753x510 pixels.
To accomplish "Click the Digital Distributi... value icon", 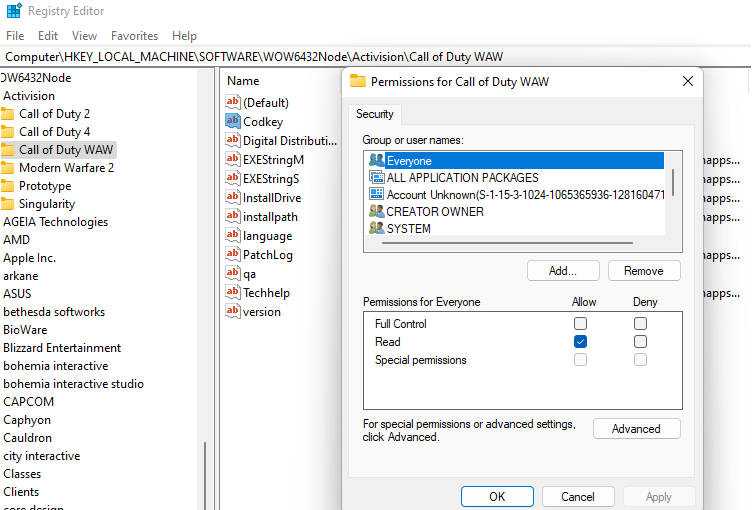I will click(x=232, y=140).
